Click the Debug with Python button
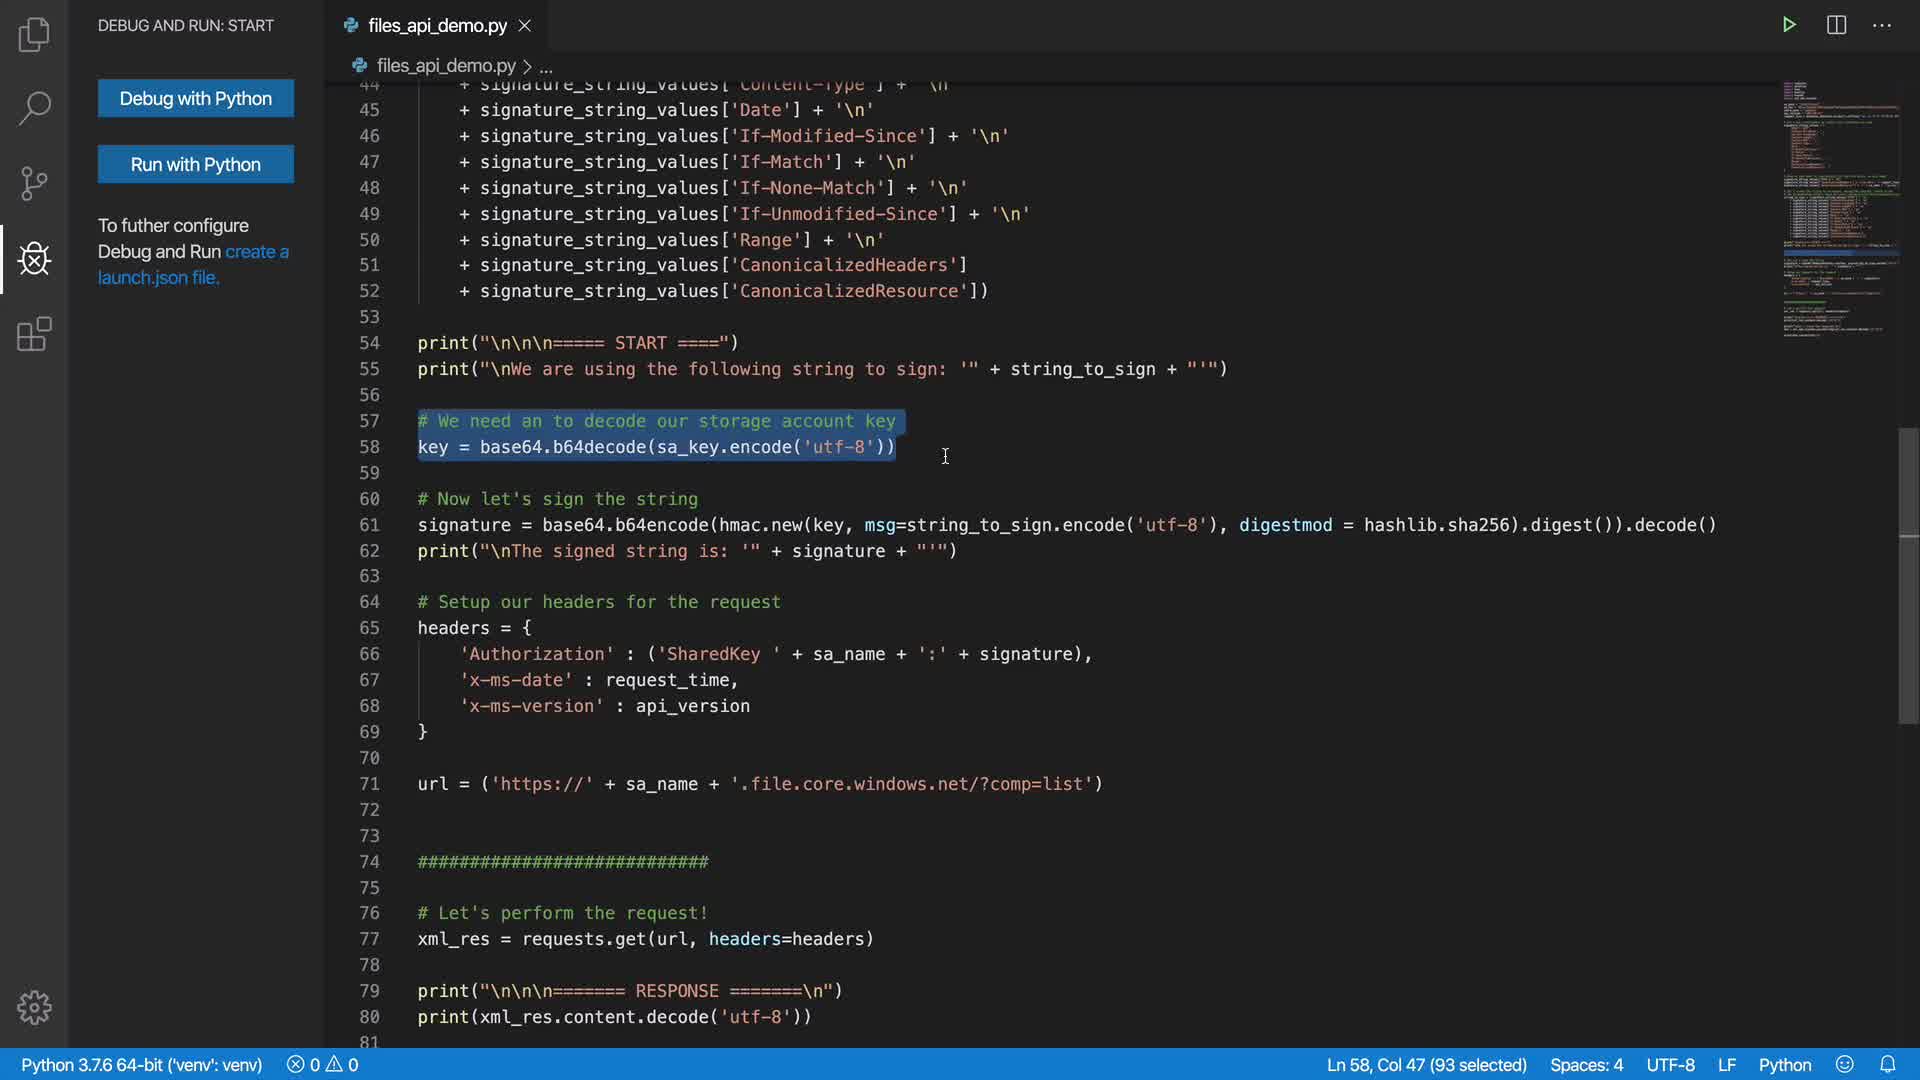The height and width of the screenshot is (1080, 1920). click(196, 98)
